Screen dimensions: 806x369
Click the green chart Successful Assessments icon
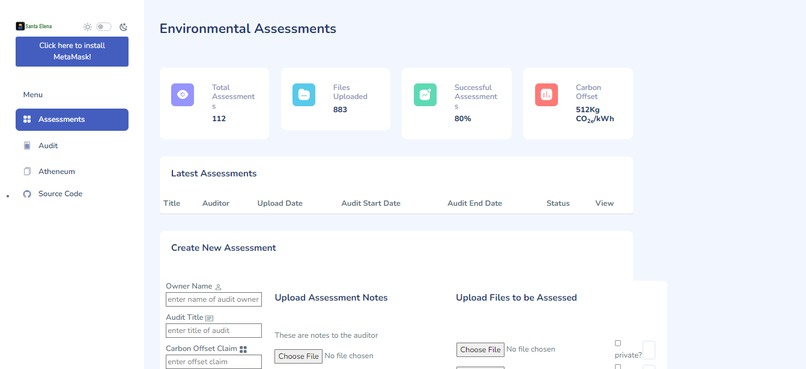(425, 95)
